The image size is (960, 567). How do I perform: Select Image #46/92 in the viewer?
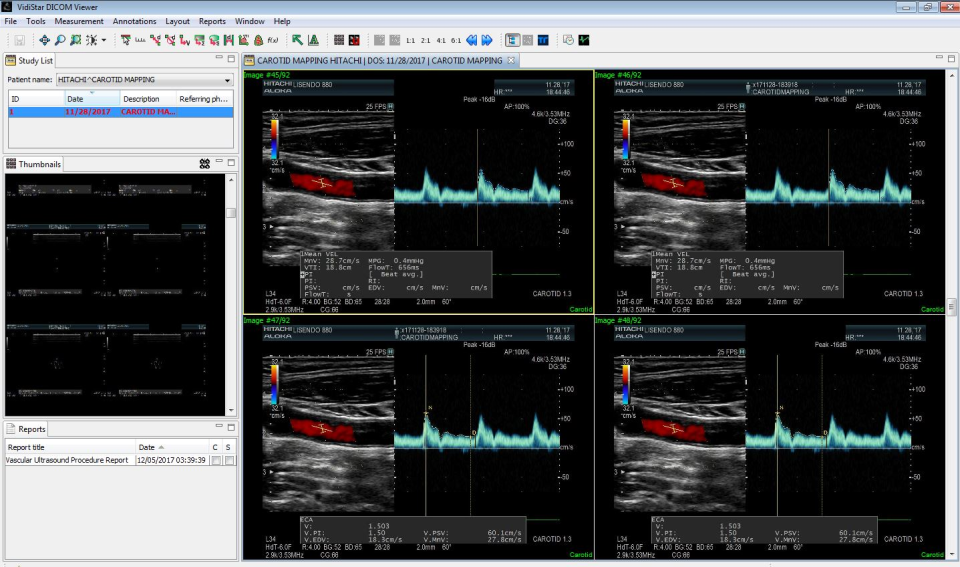pos(770,192)
